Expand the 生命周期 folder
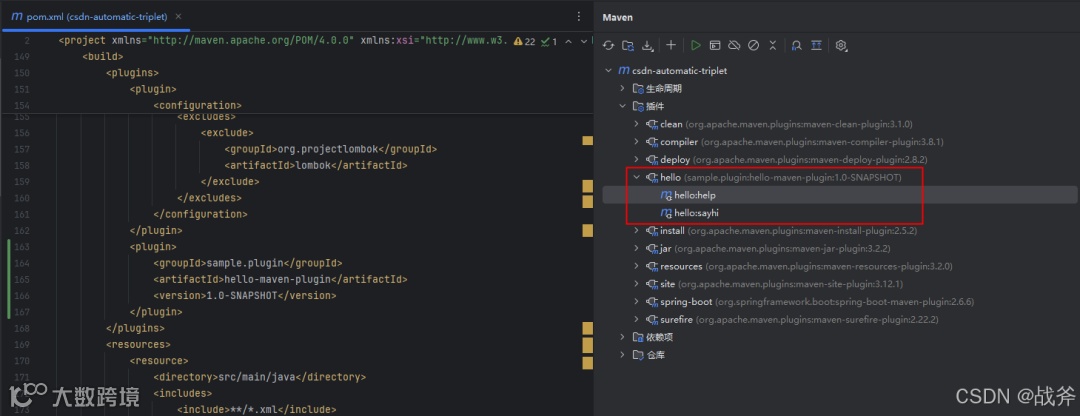 (622, 89)
